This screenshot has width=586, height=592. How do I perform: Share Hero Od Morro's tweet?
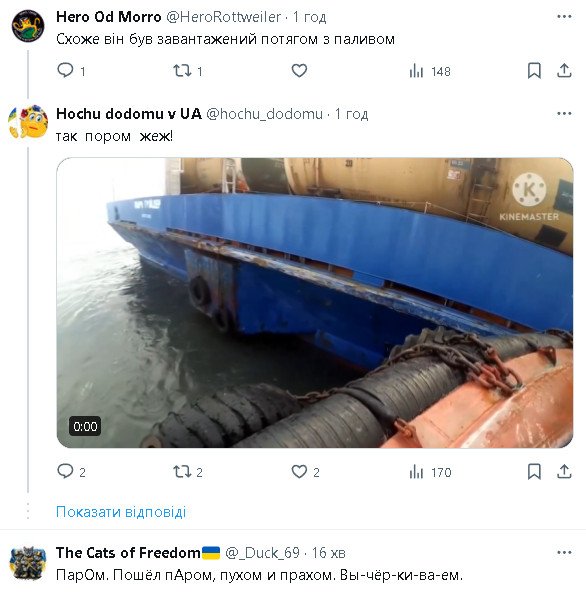(x=564, y=71)
